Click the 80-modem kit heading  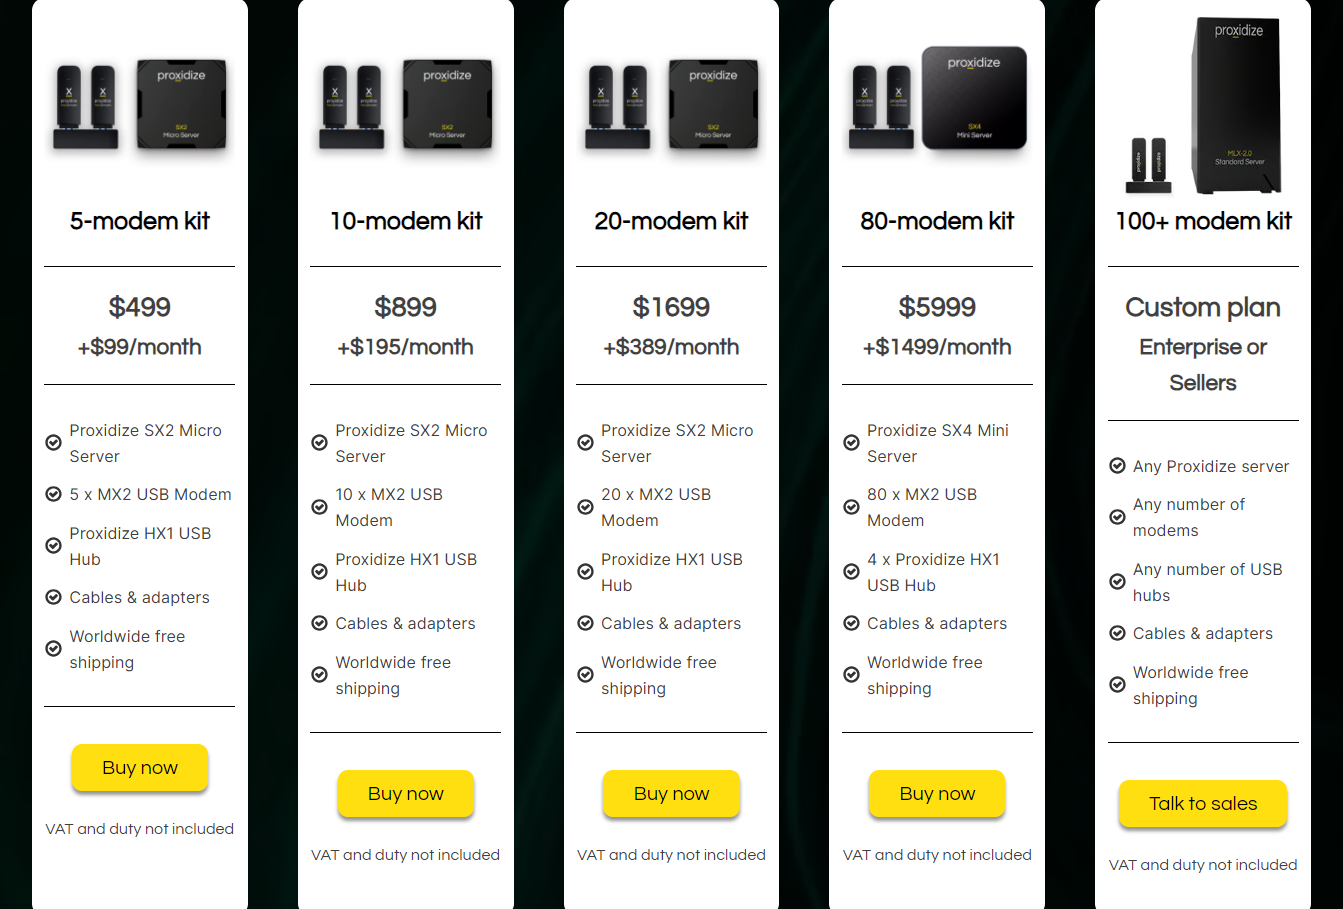[937, 221]
